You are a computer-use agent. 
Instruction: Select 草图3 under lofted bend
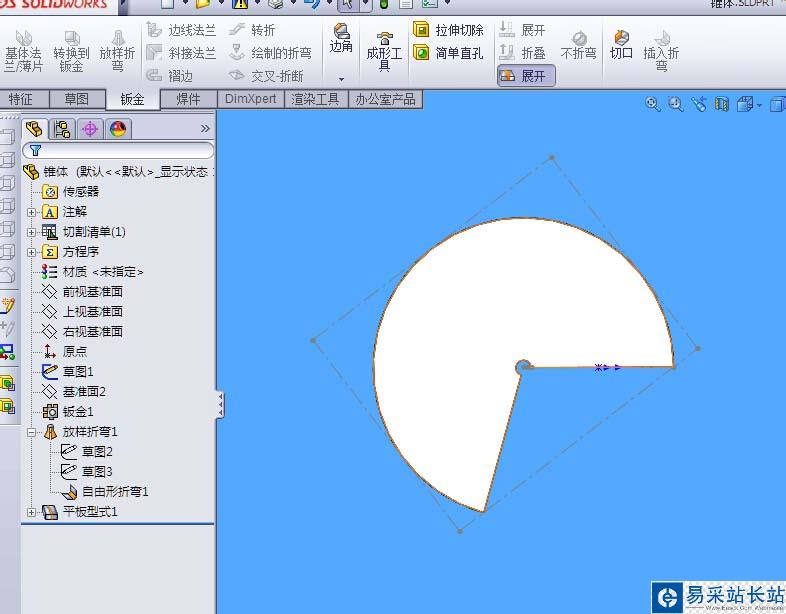pos(87,472)
